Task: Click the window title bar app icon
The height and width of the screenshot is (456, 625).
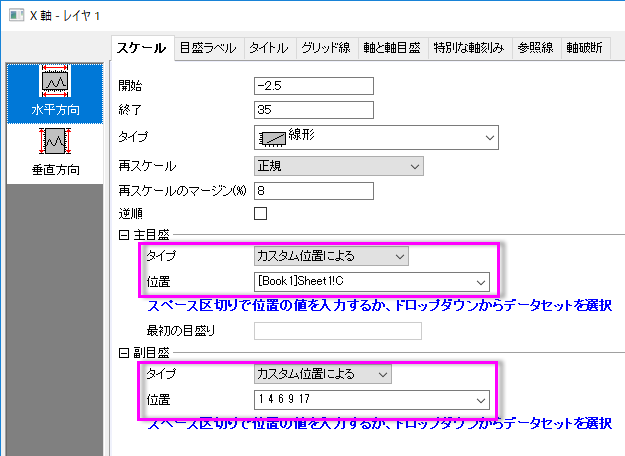Action: point(16,15)
